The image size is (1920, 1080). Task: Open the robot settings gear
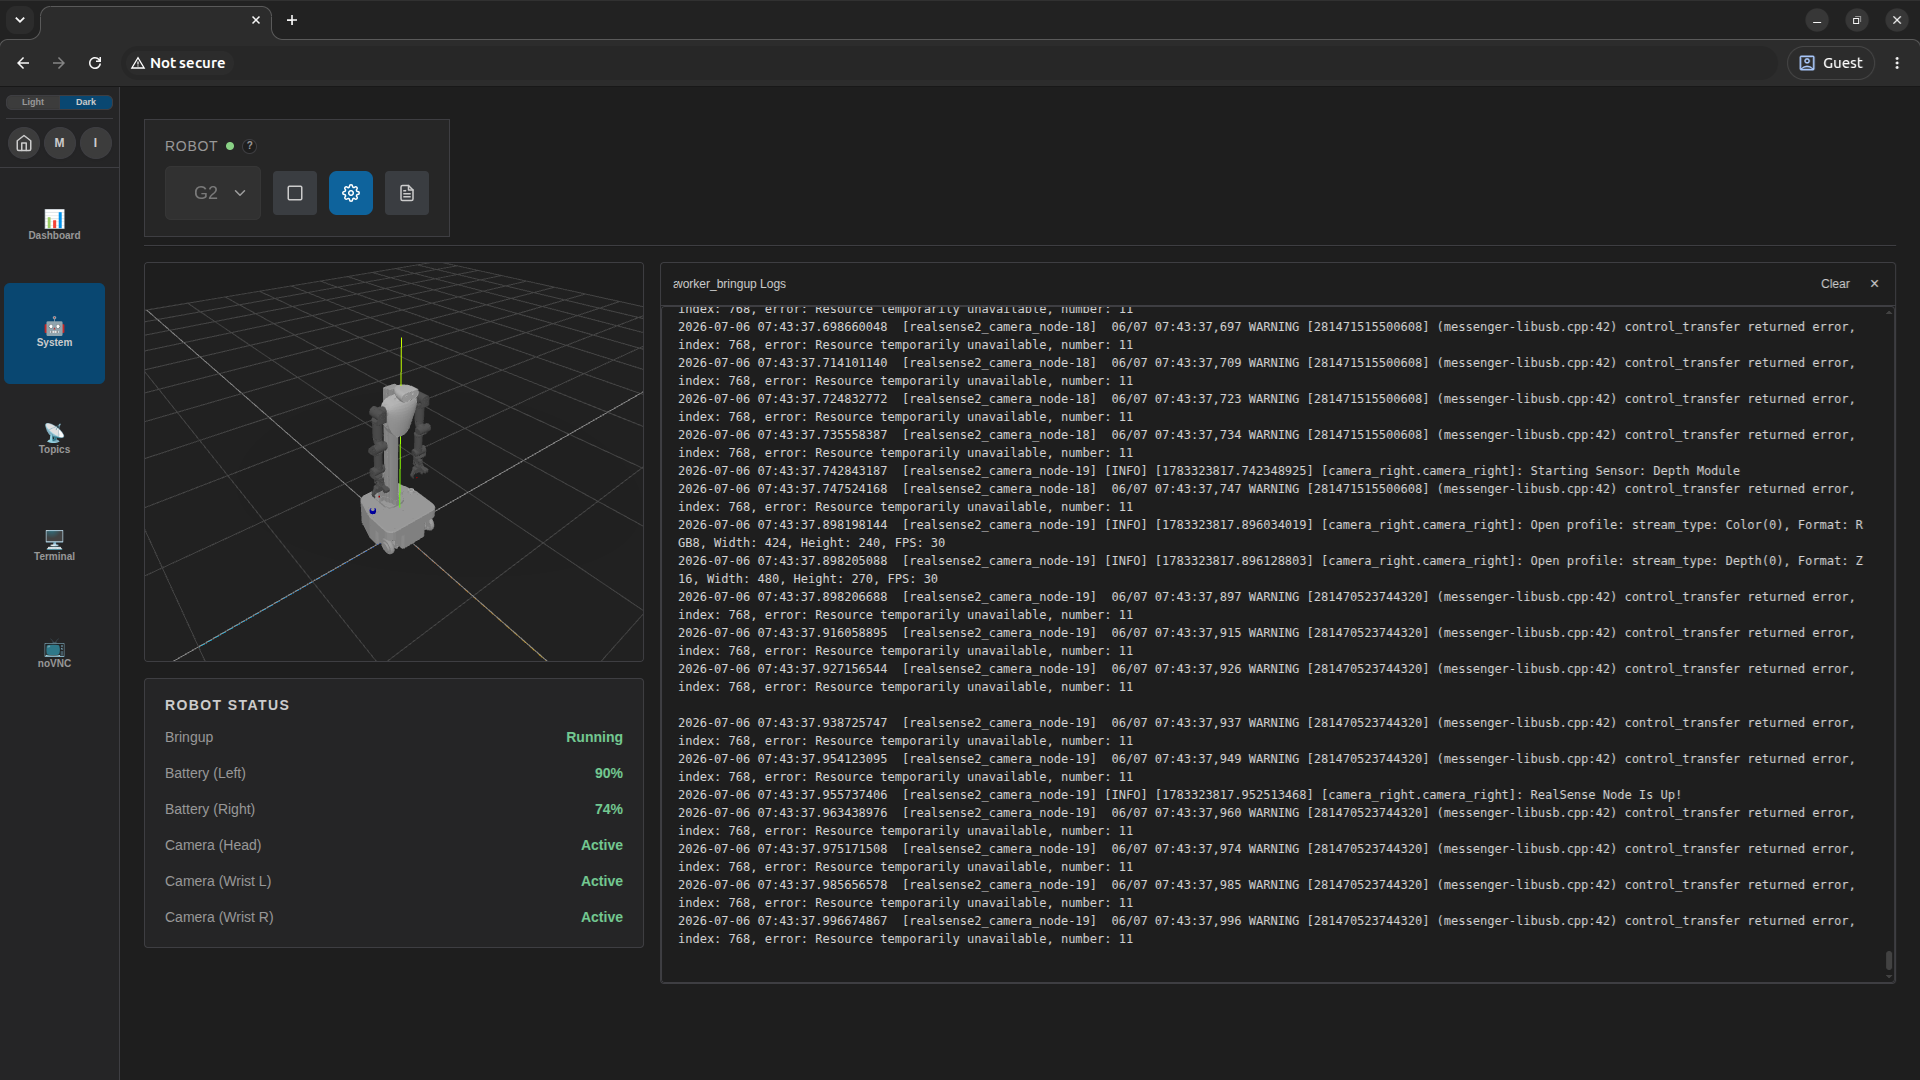point(351,193)
